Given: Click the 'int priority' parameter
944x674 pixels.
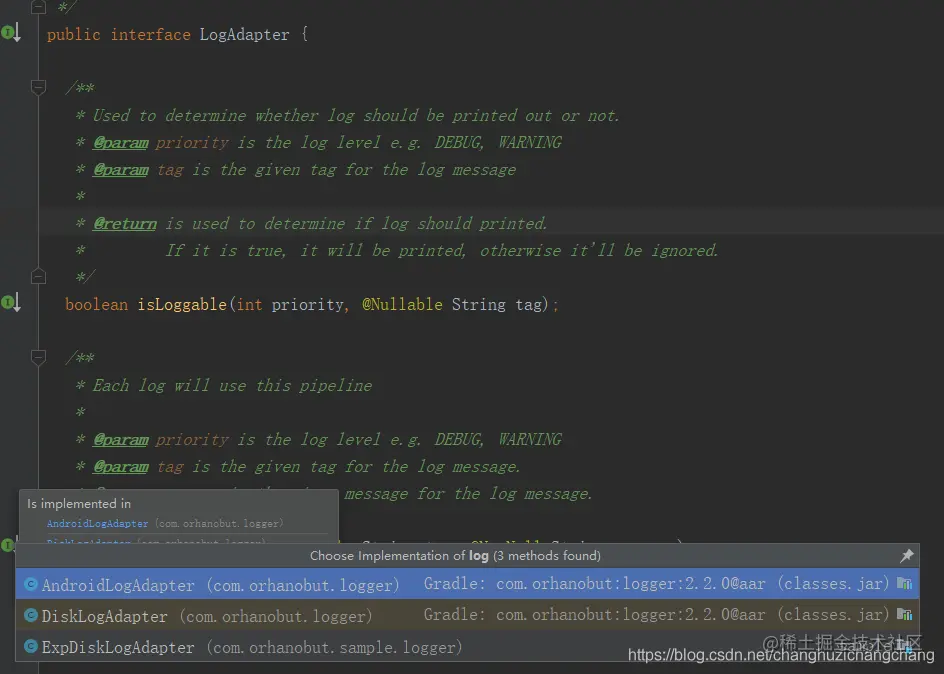Looking at the screenshot, I should pos(290,305).
